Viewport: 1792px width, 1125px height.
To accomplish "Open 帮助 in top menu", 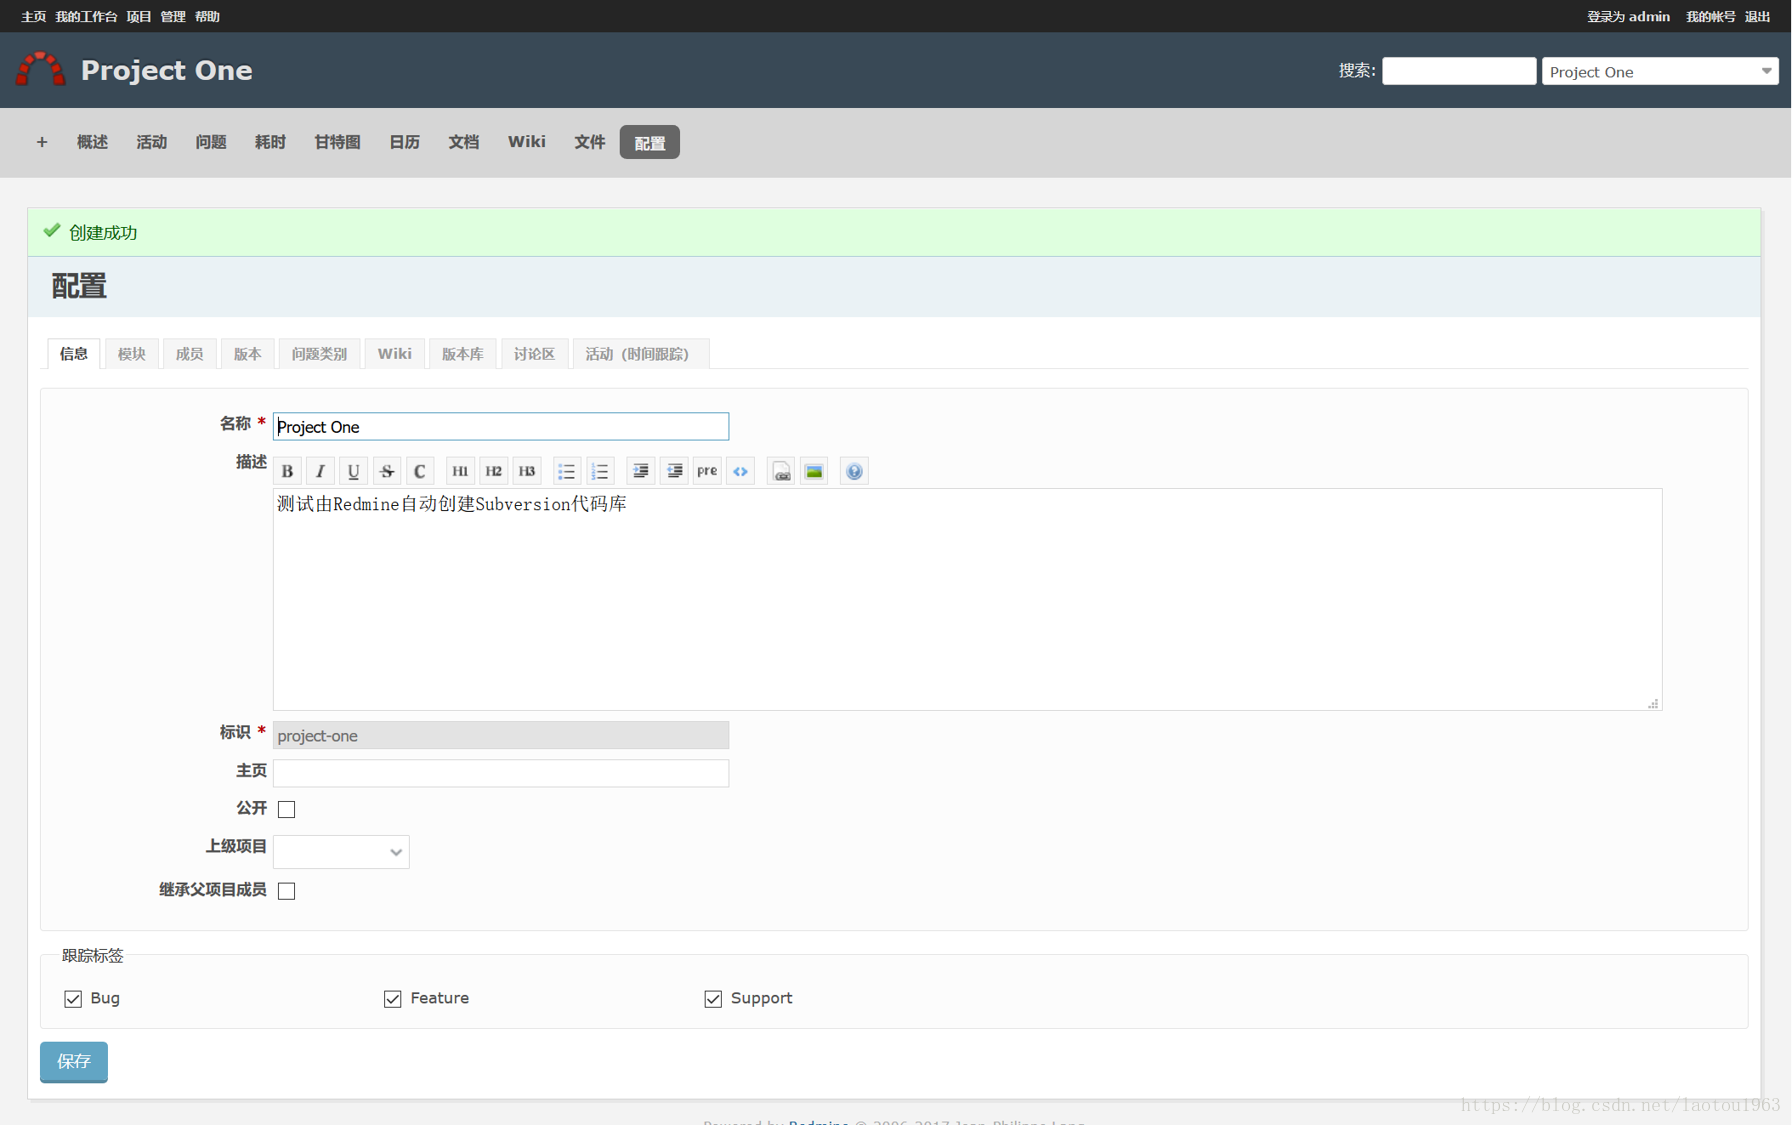I will tap(207, 16).
